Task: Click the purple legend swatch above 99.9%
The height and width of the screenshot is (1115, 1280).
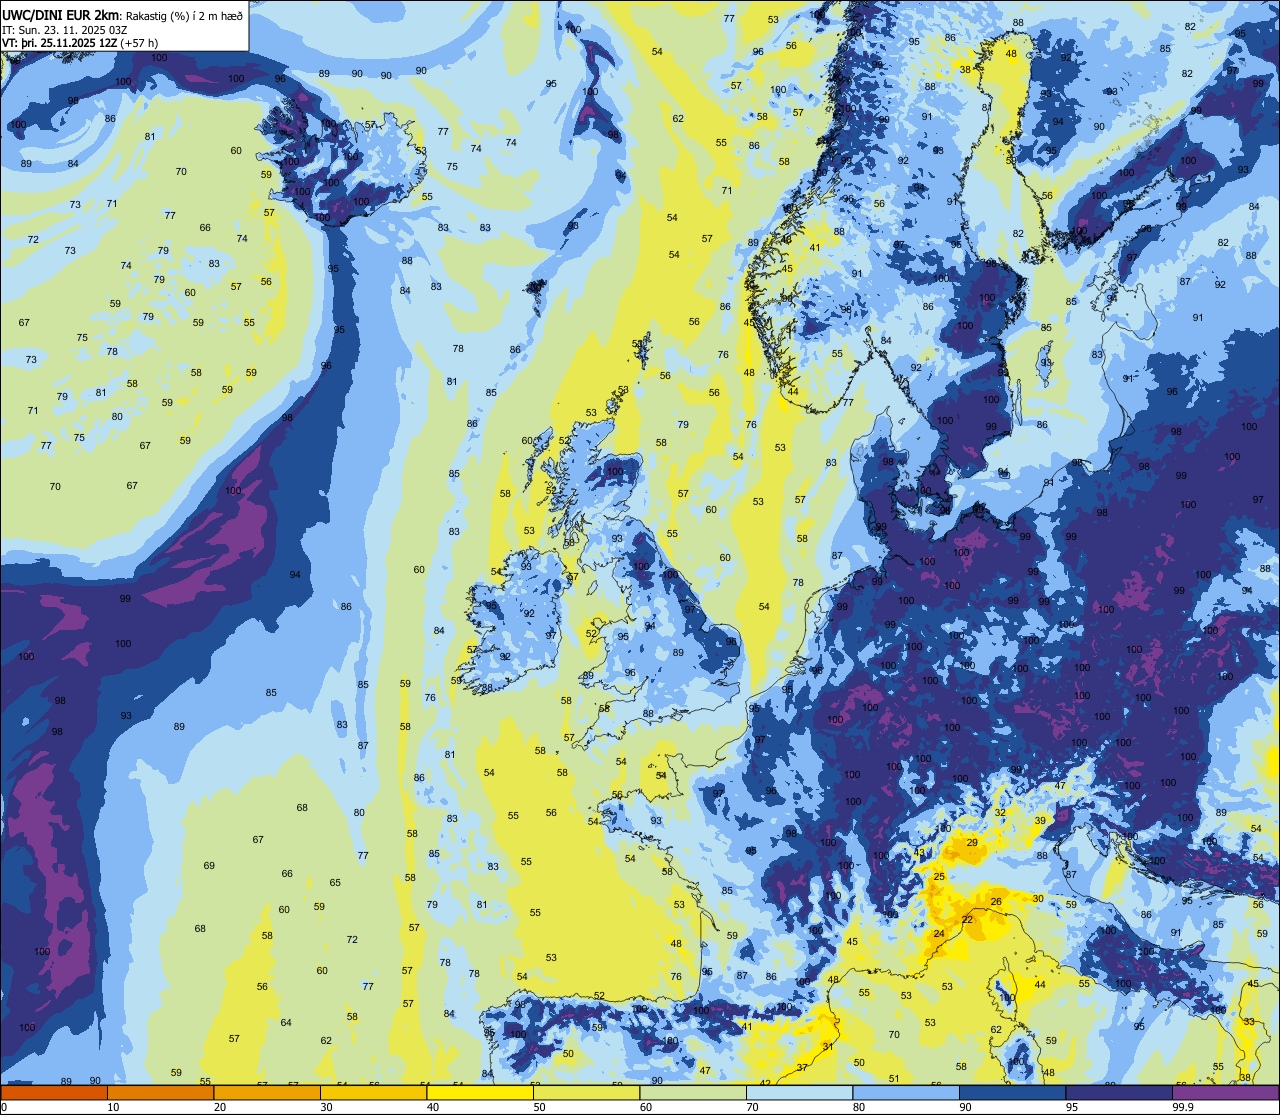Action: click(x=1225, y=1092)
